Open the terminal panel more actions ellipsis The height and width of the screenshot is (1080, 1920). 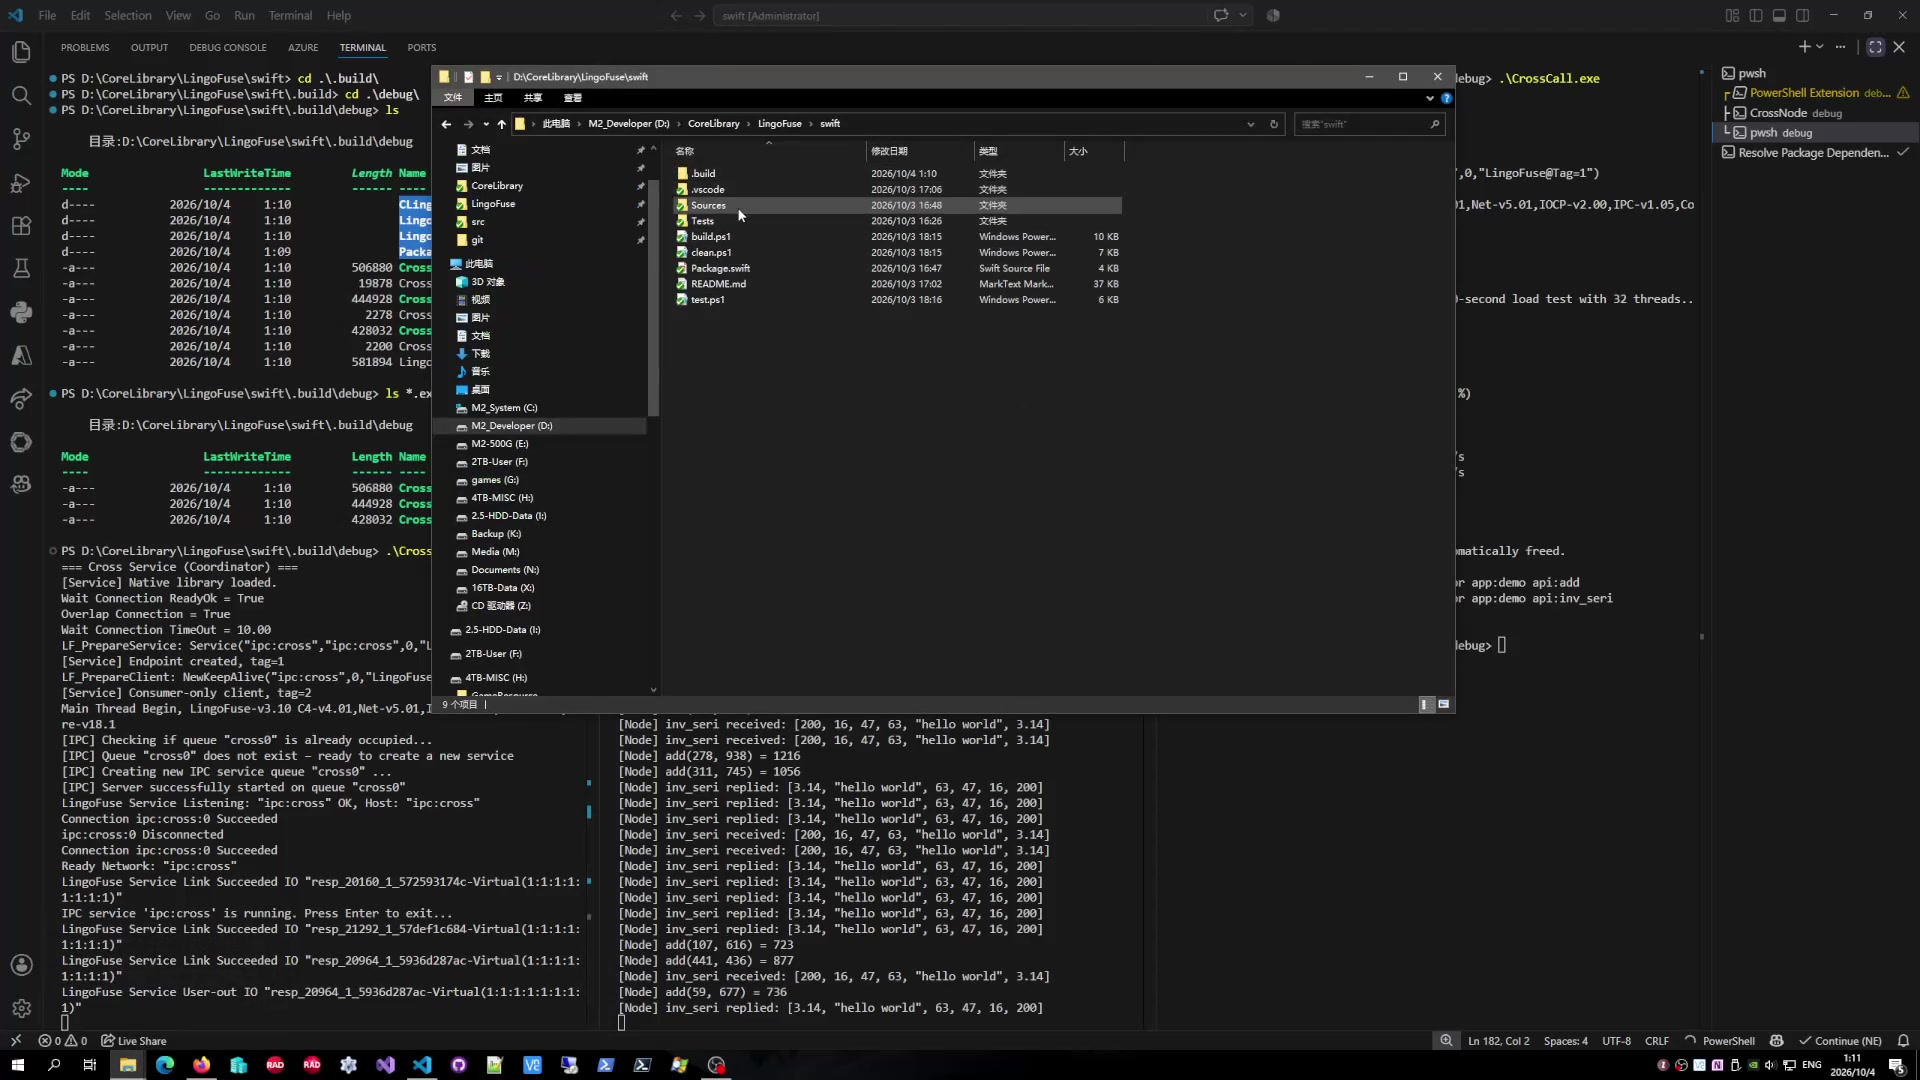coord(1840,47)
